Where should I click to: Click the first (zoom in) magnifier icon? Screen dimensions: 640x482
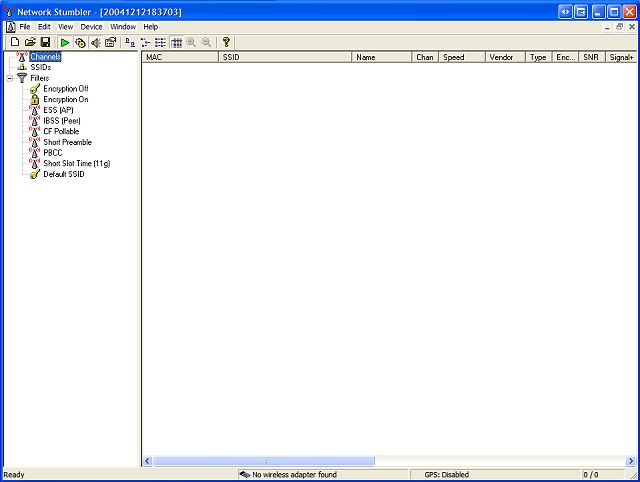coord(191,42)
